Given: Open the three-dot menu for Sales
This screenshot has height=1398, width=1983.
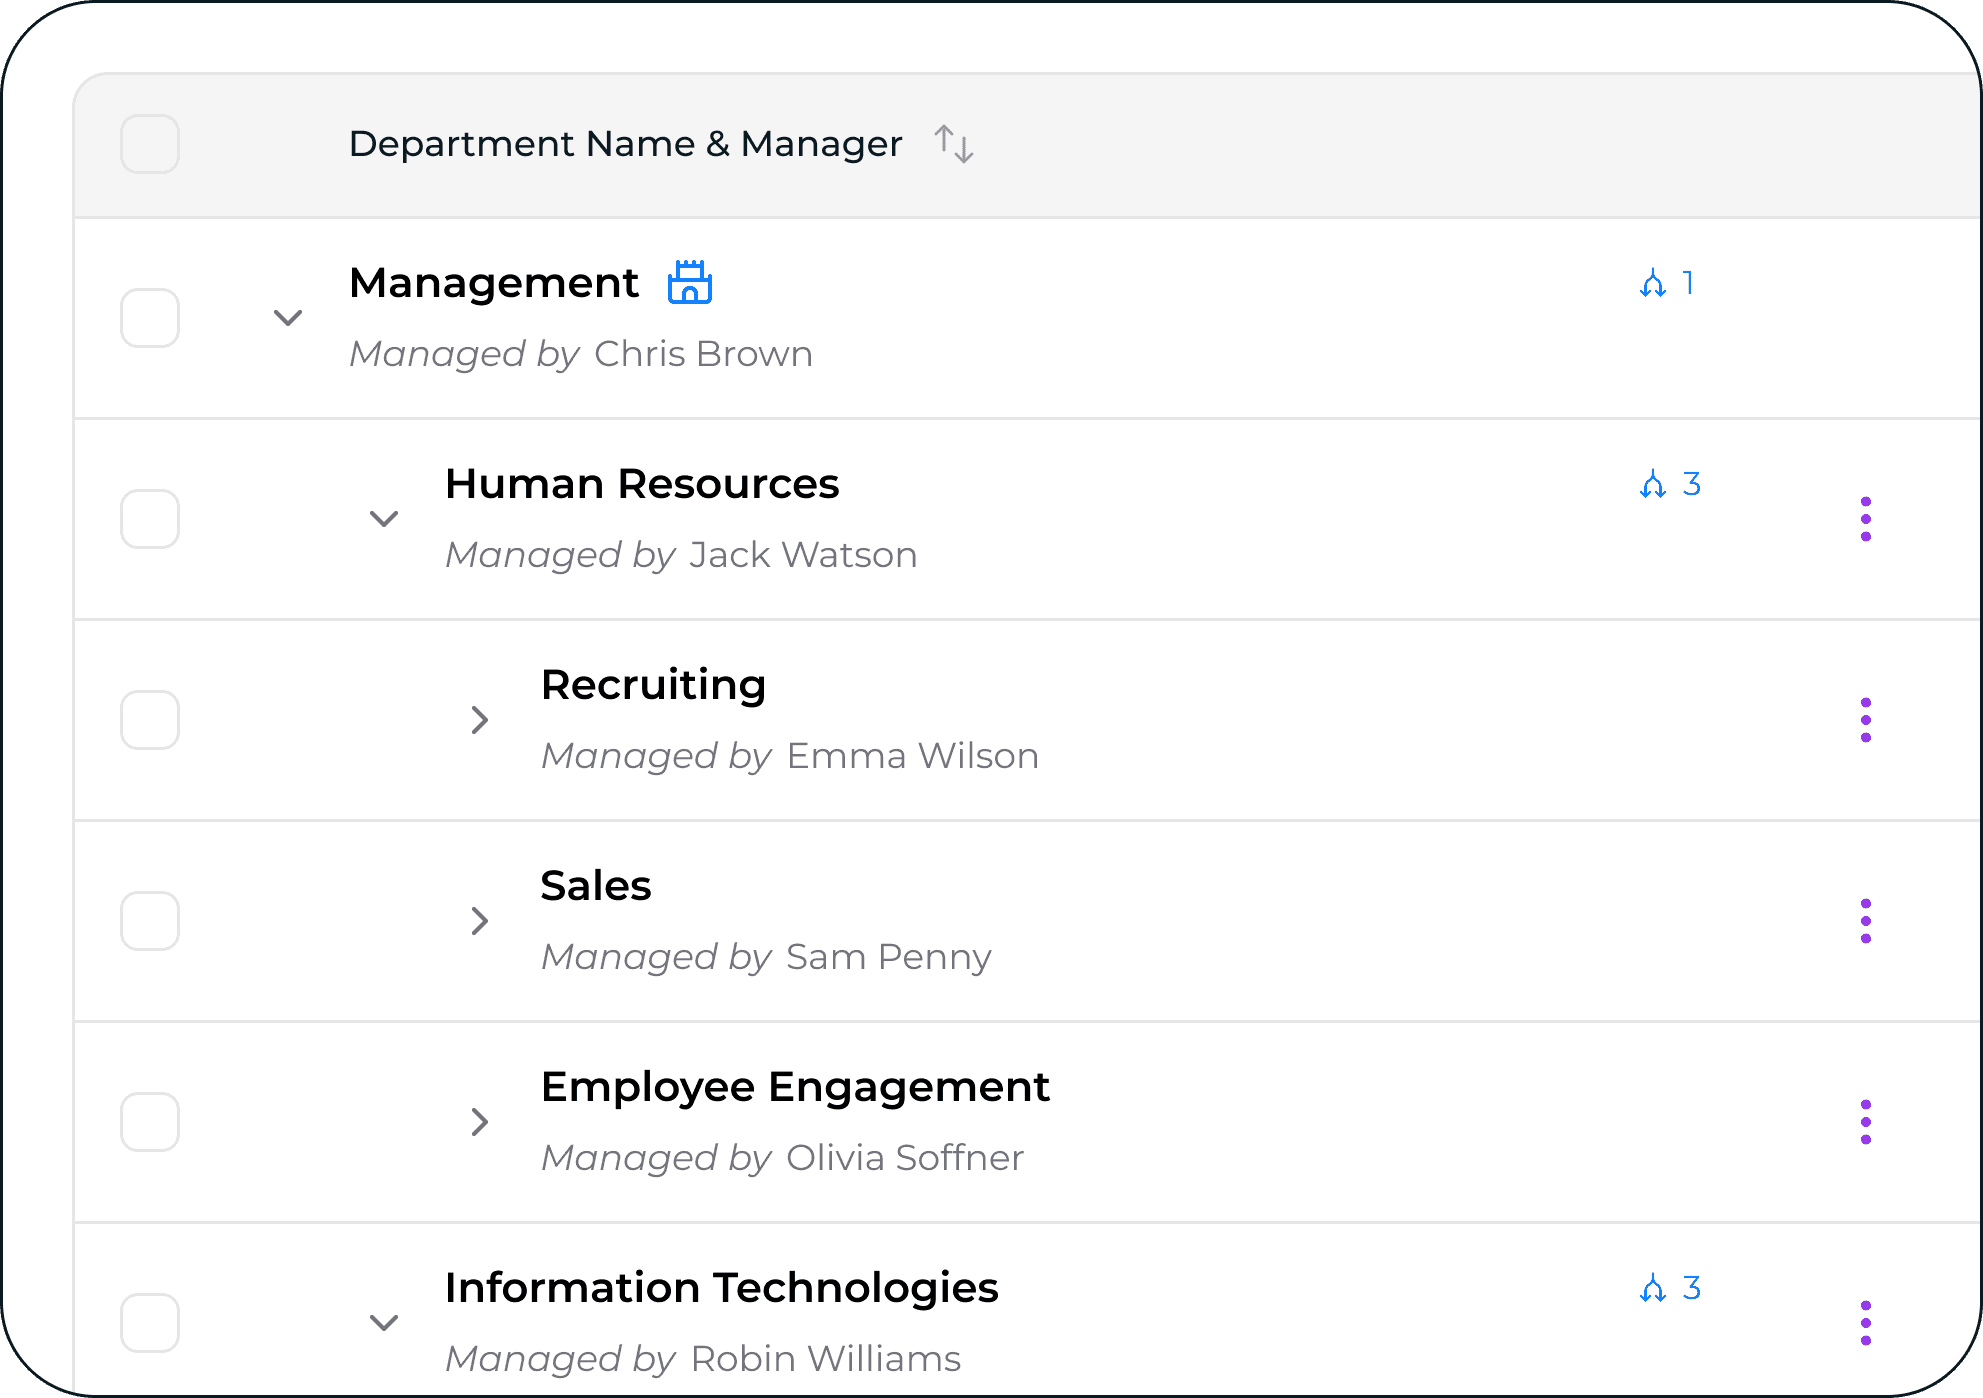Looking at the screenshot, I should 1865,921.
